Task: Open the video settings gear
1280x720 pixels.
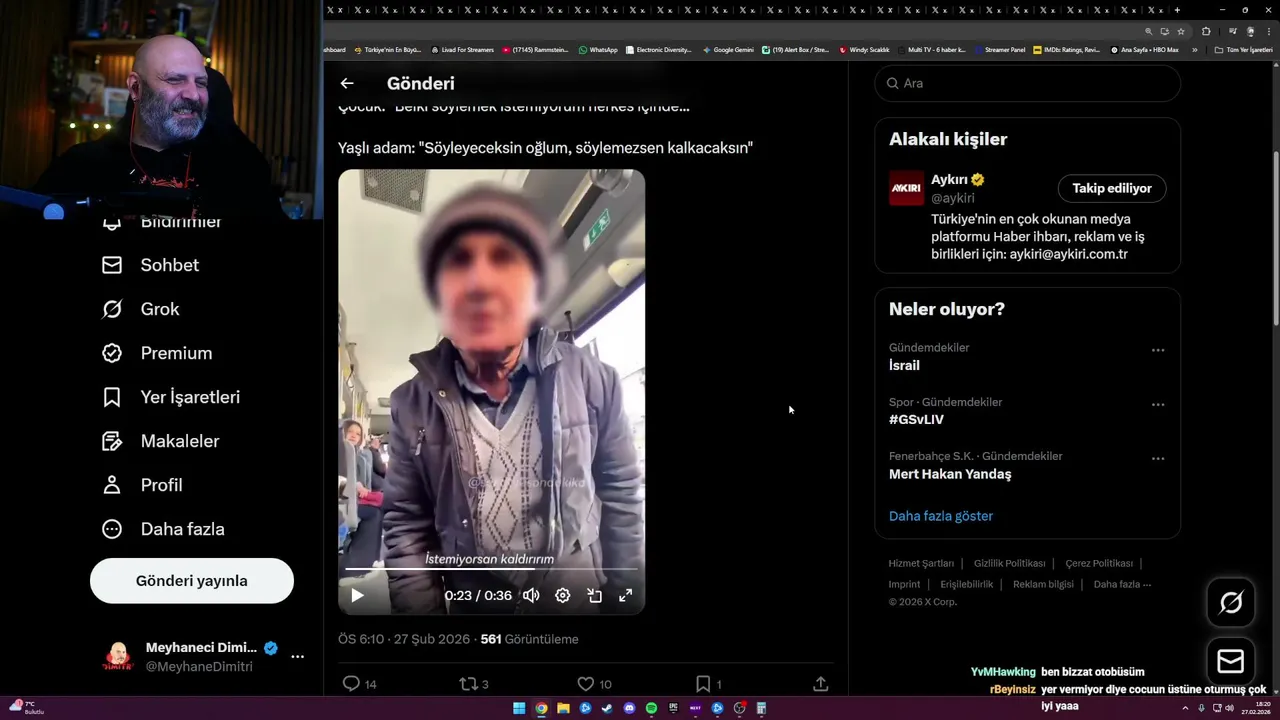Action: (563, 595)
